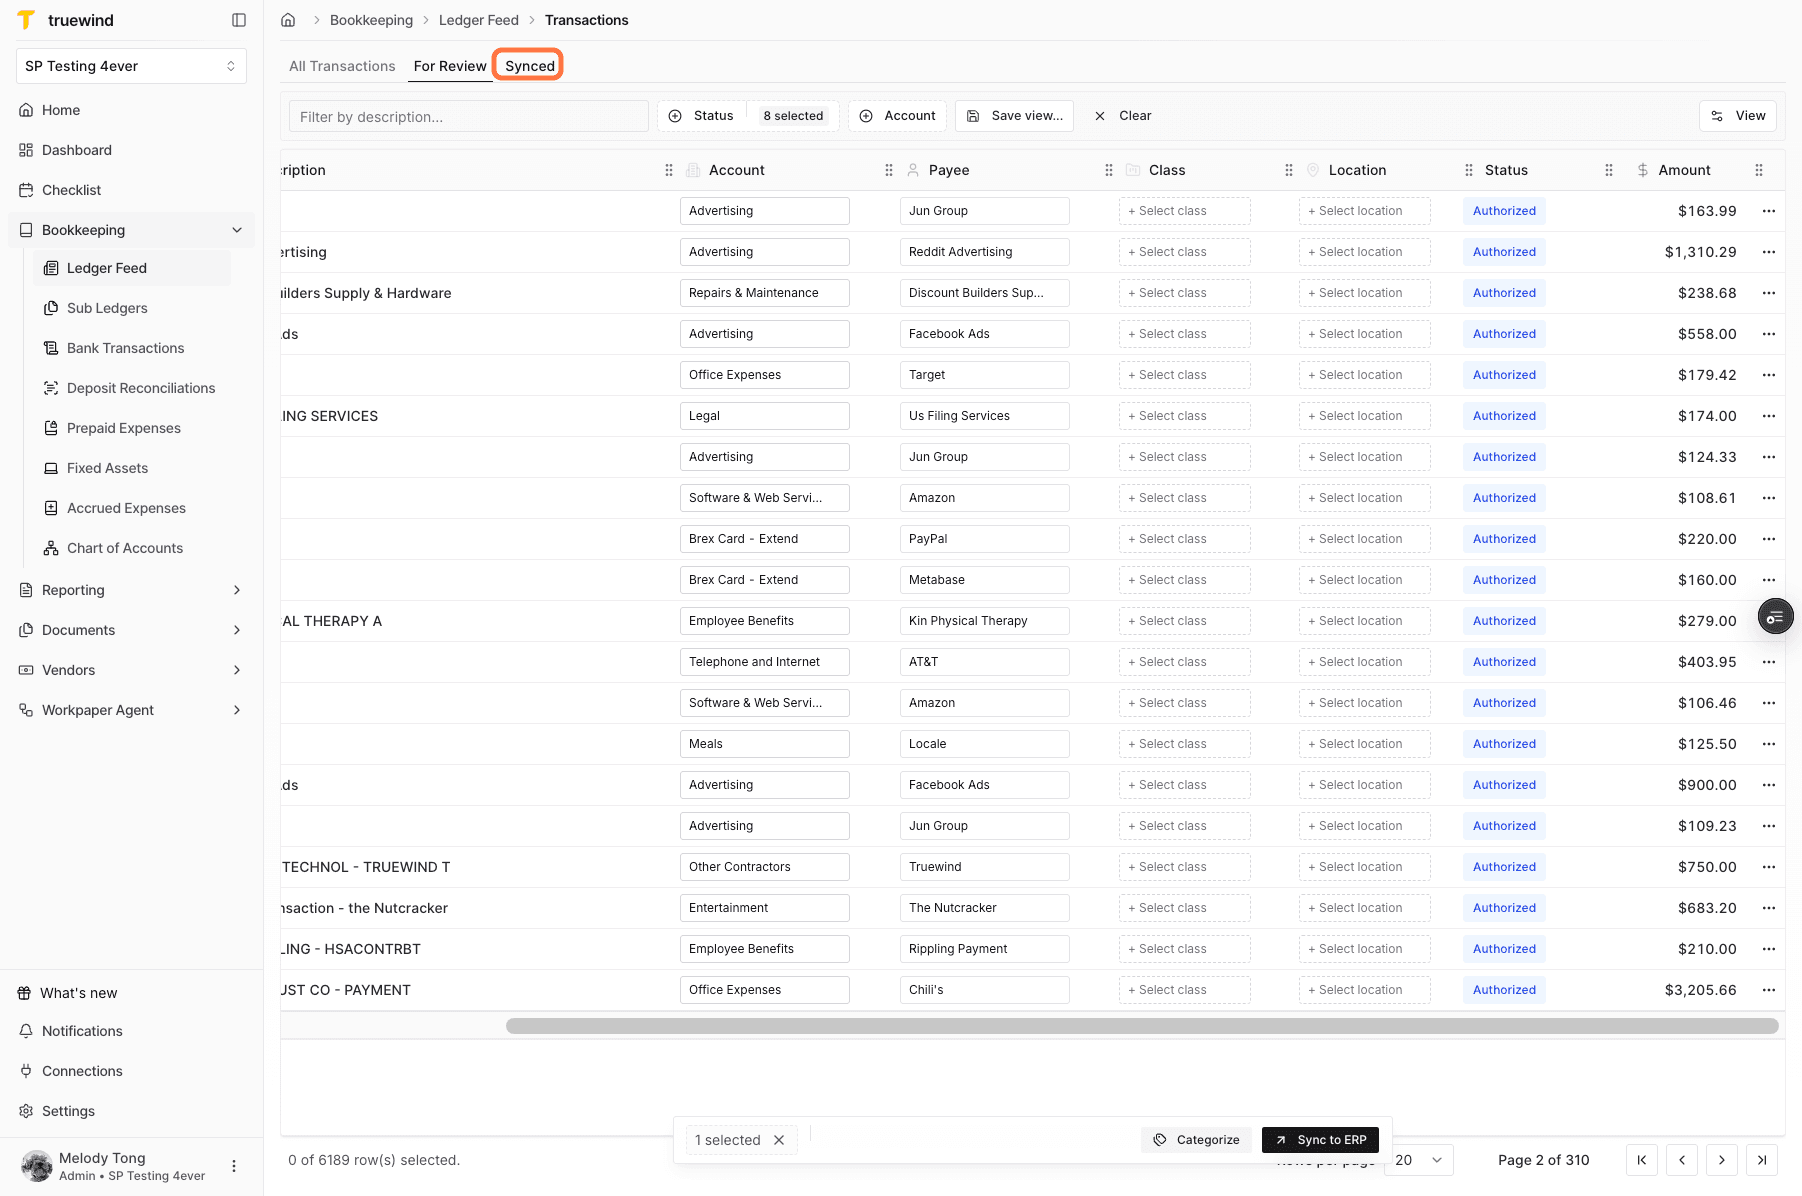The width and height of the screenshot is (1802, 1196).
Task: Click the Account column drag handle
Action: pos(889,170)
